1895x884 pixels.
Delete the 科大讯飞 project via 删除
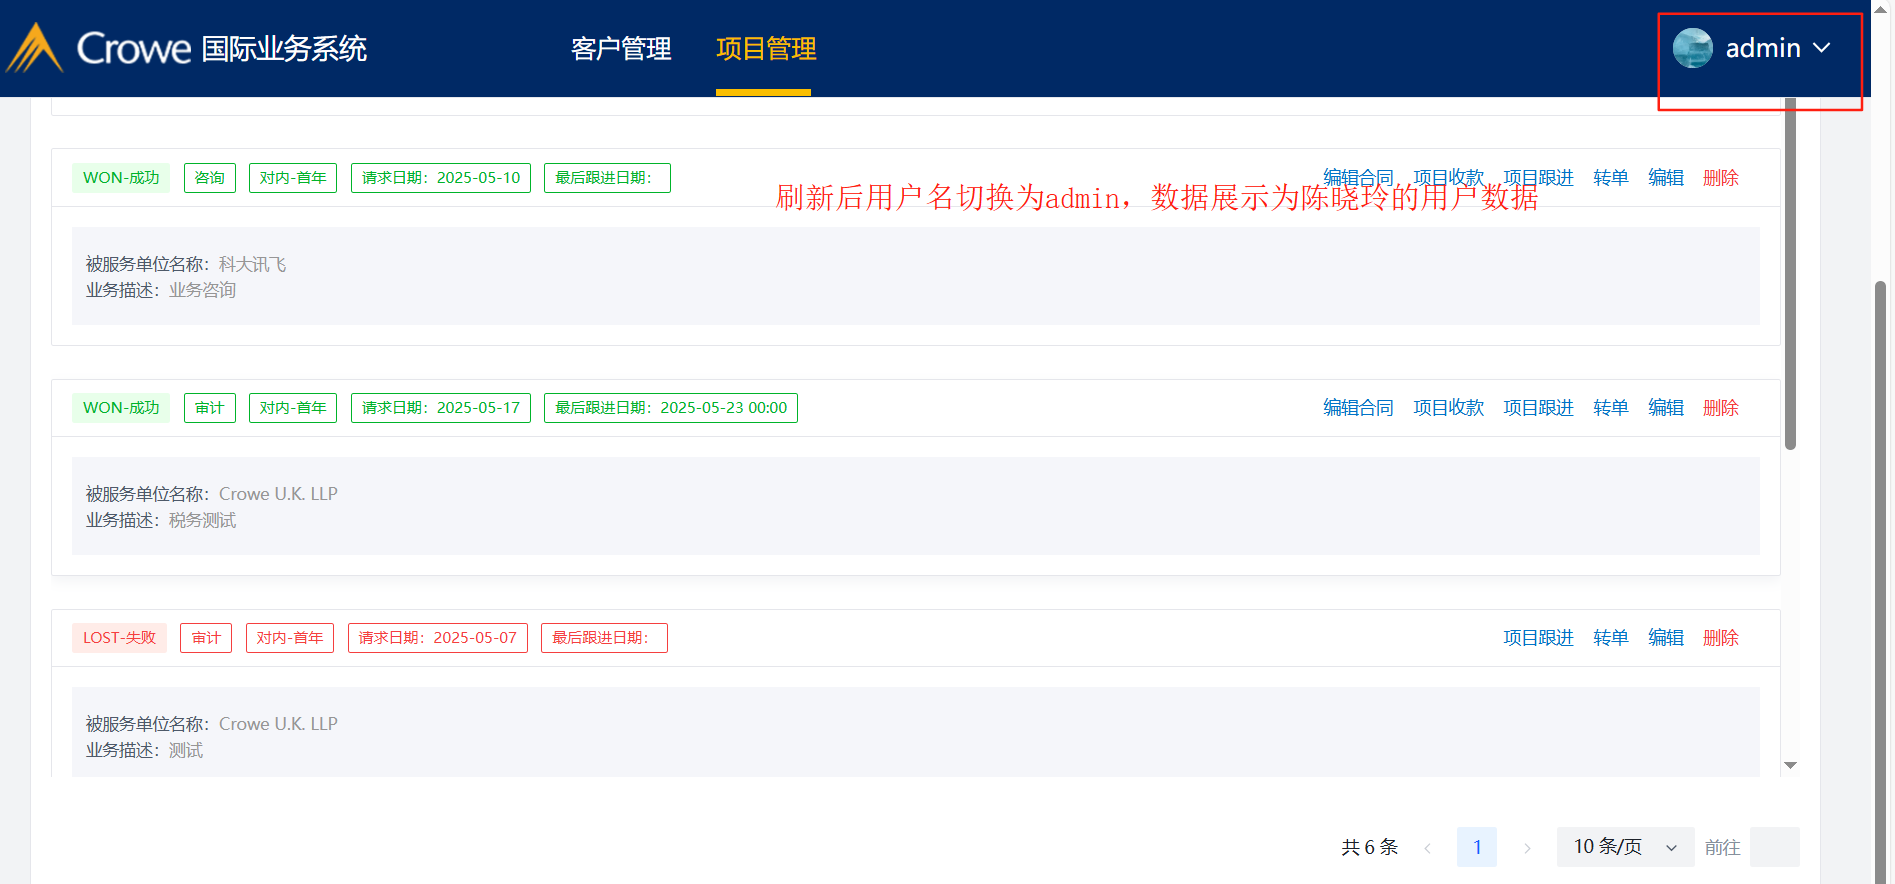point(1721,178)
